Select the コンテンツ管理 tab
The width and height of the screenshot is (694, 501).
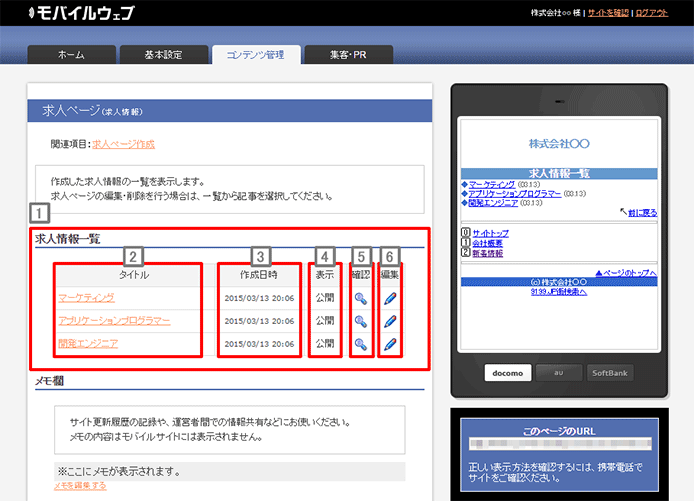pos(256,55)
